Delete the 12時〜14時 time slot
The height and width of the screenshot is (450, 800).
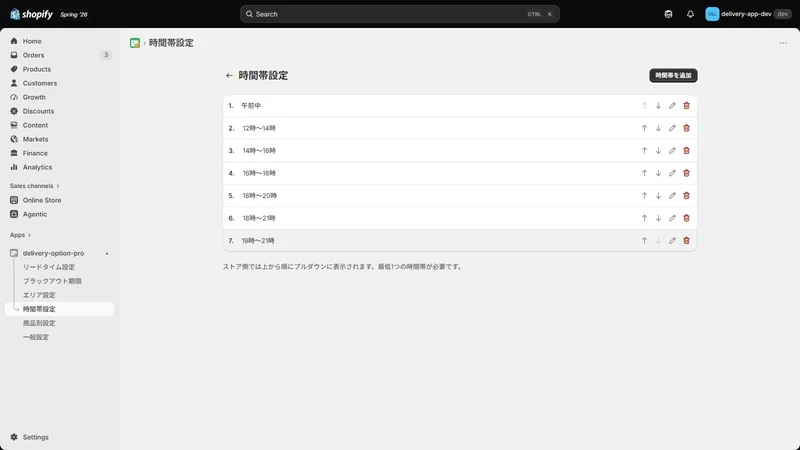pos(686,128)
